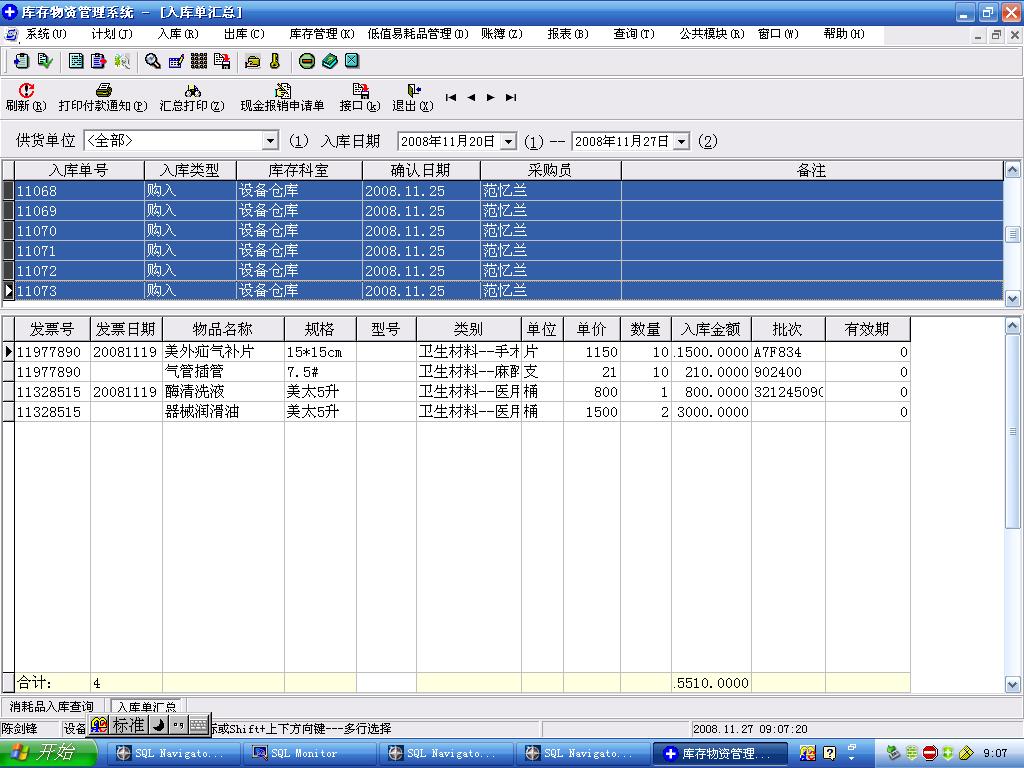Open the 库存管理(K) menu

322,33
